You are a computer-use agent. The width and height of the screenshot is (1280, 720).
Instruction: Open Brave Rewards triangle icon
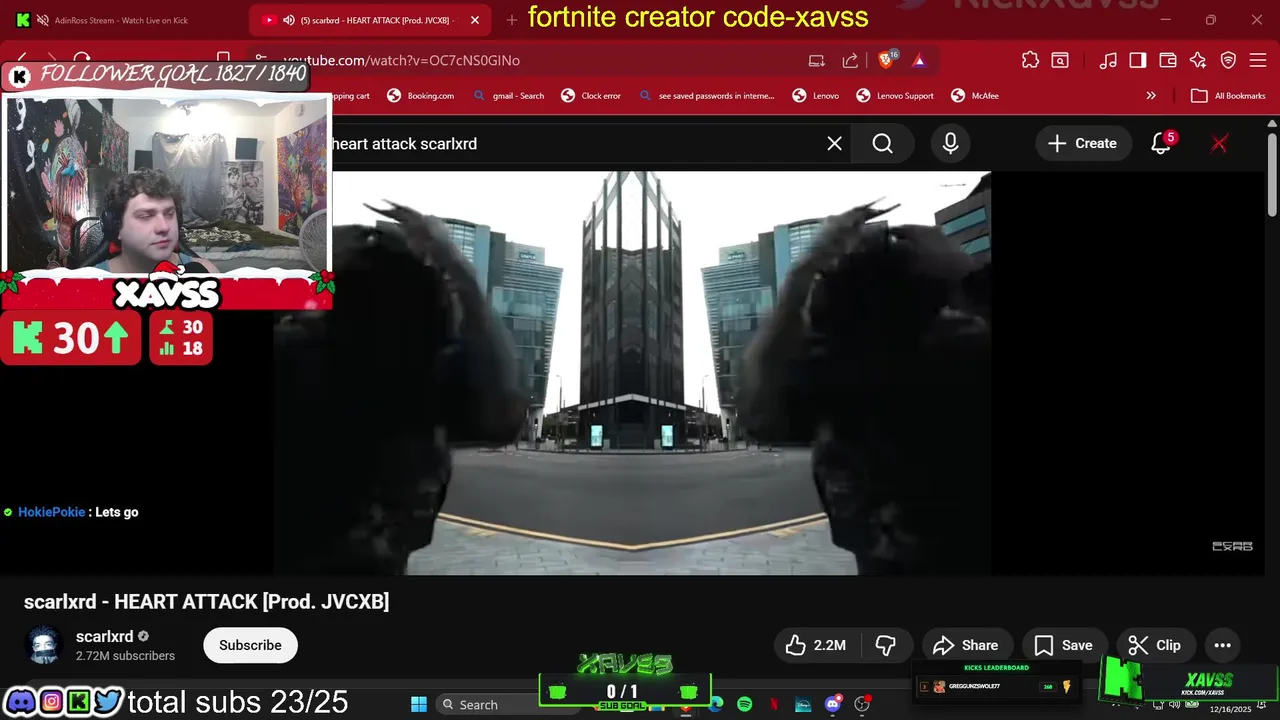(x=919, y=61)
